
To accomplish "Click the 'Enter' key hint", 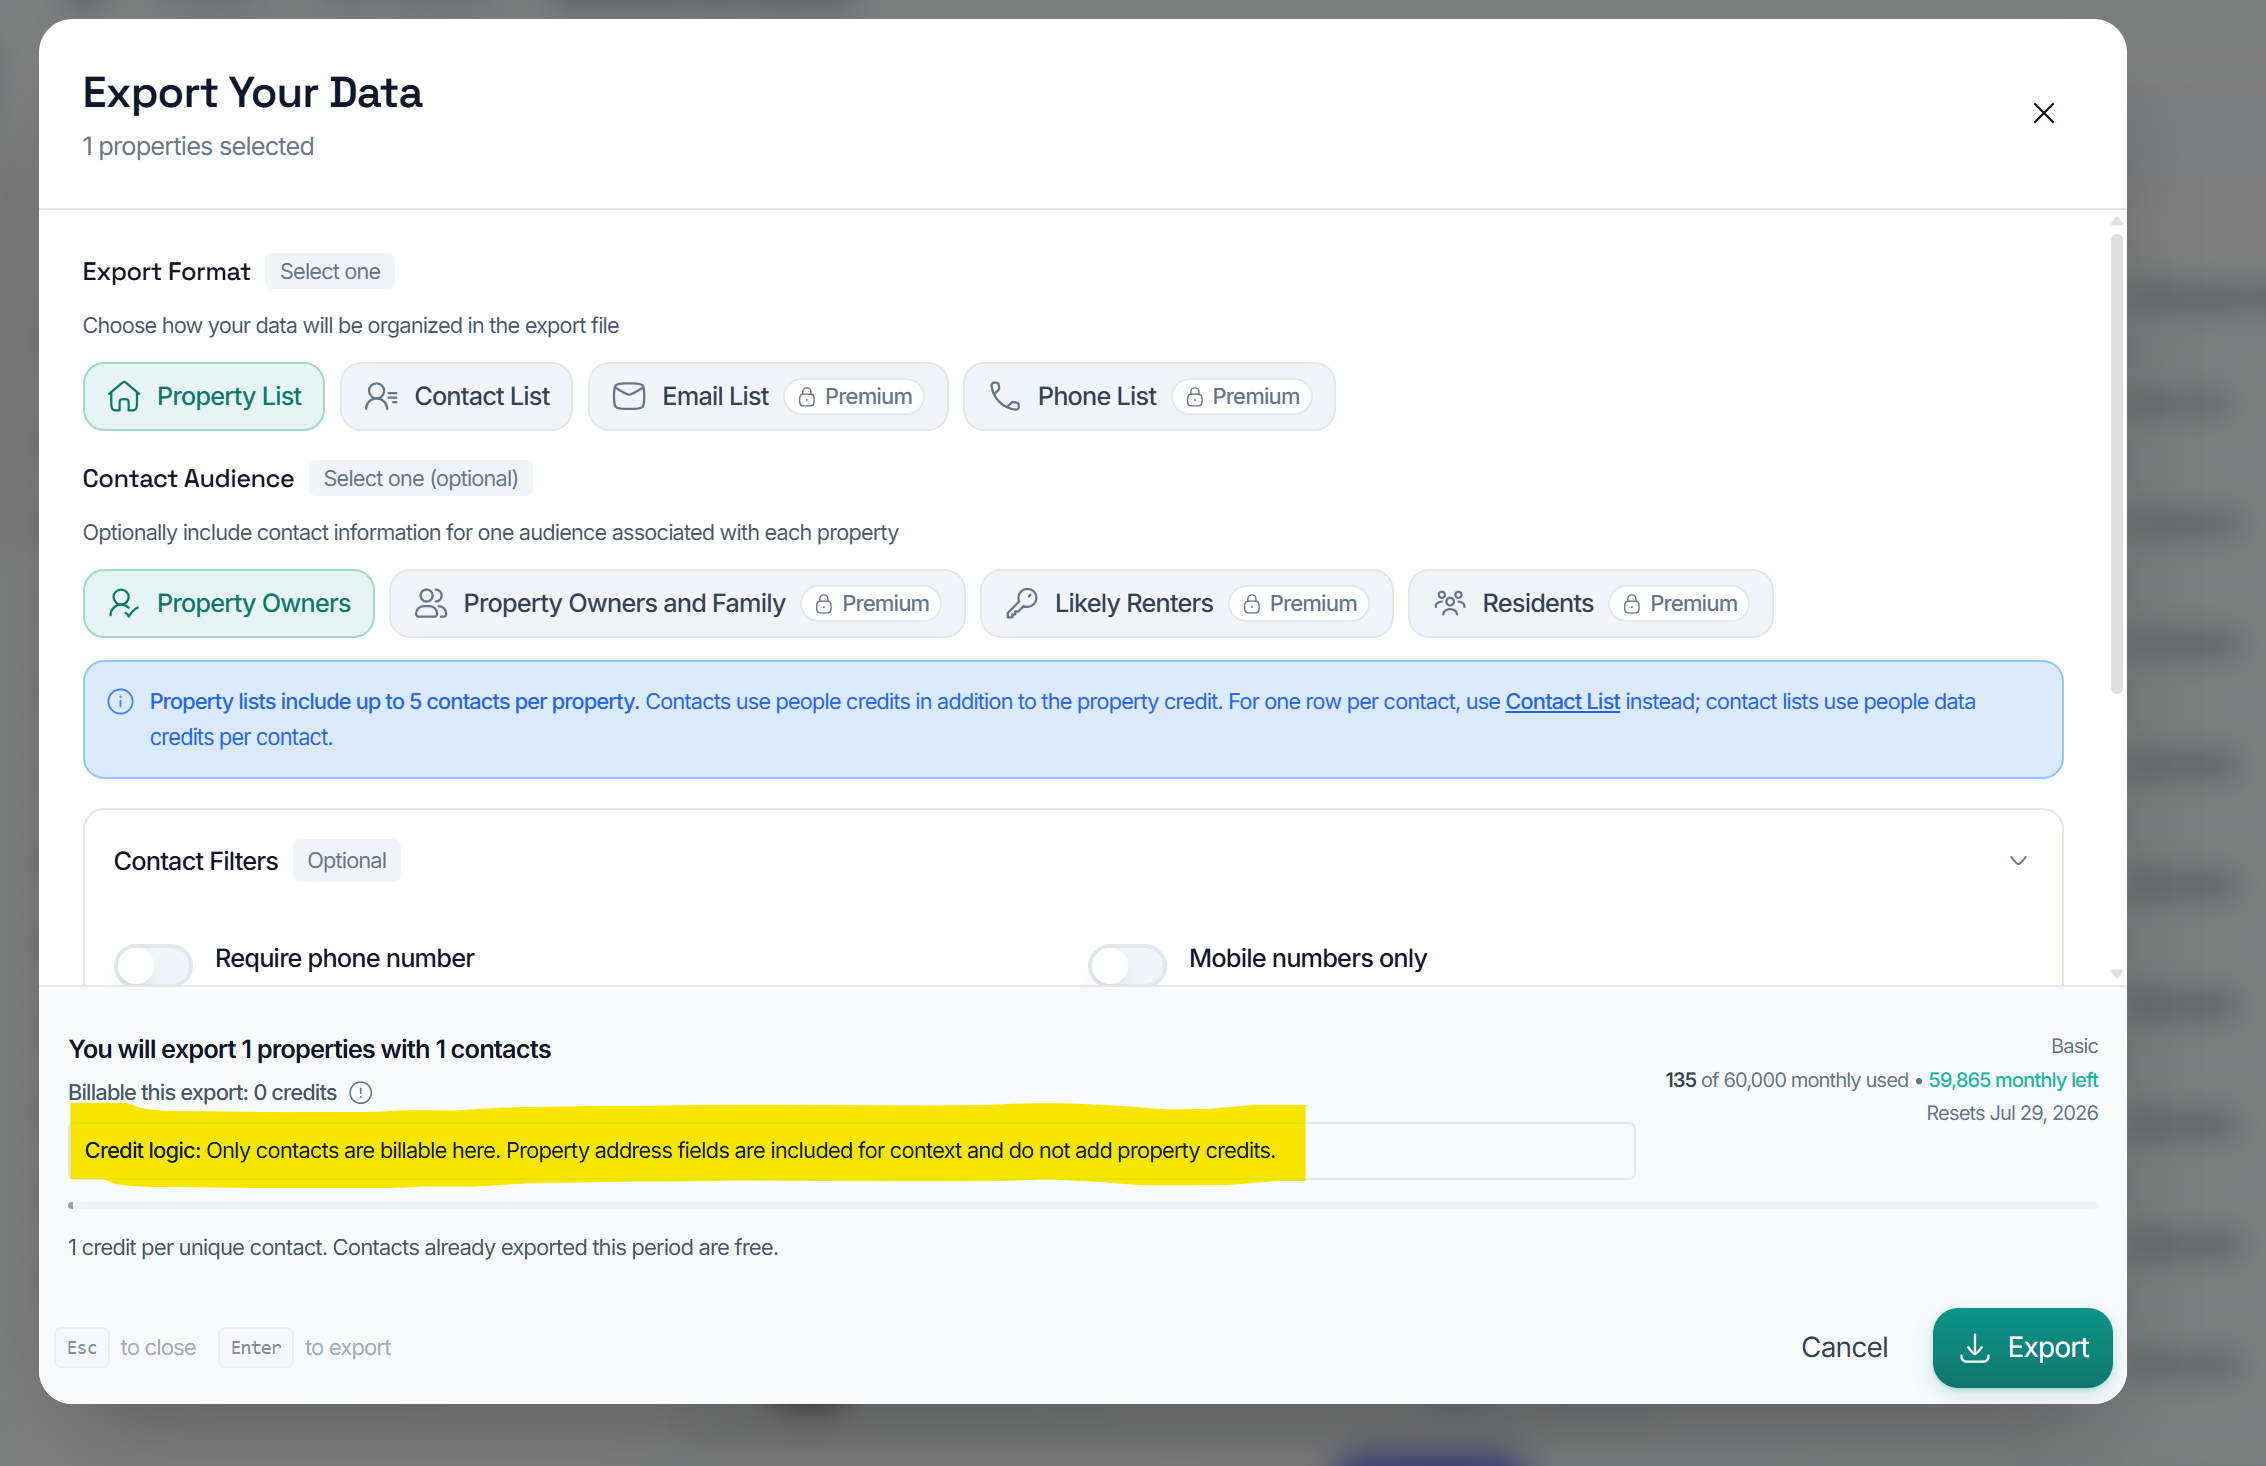I will [x=256, y=1347].
